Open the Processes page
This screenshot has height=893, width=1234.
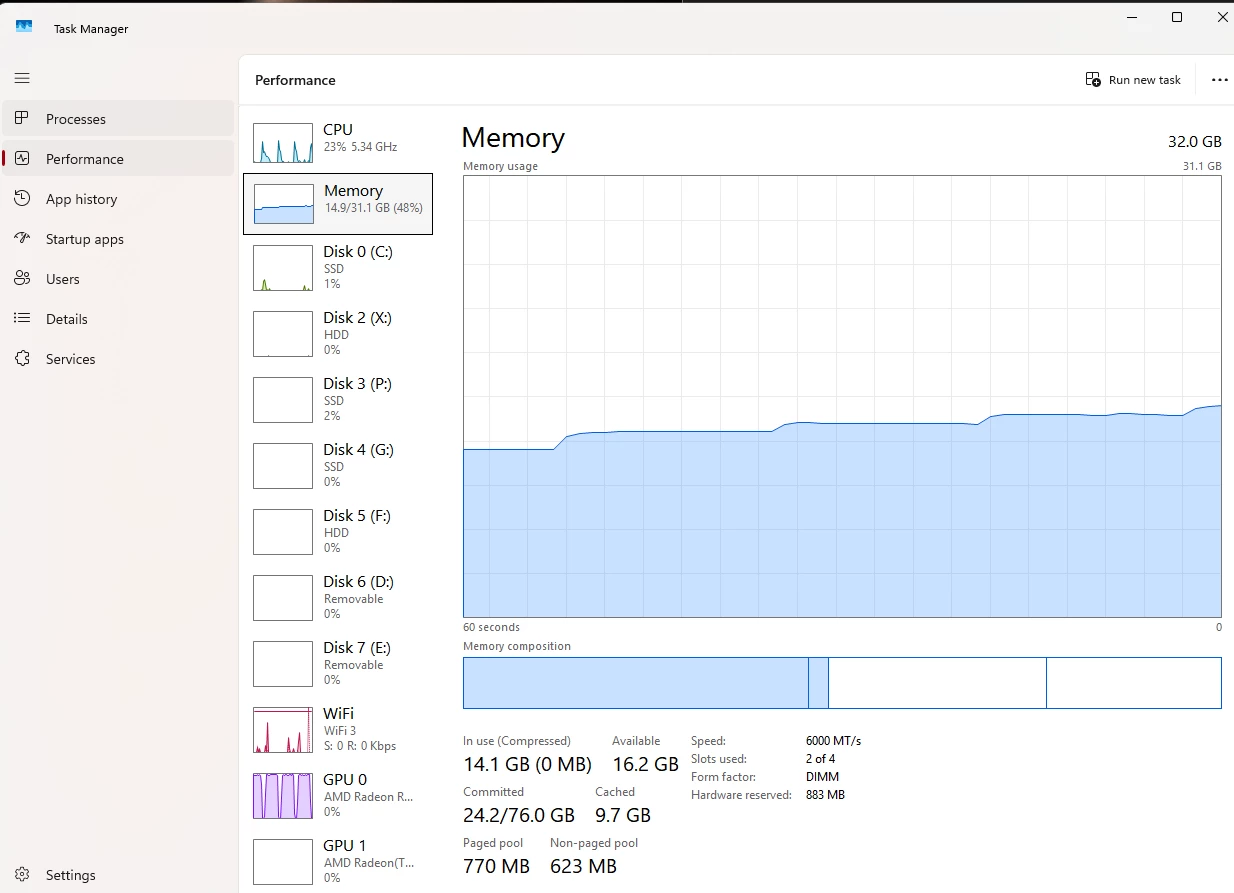(x=118, y=118)
